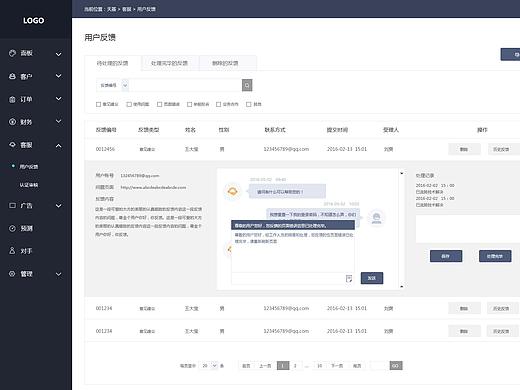The image size is (520, 390).
Task: Click the 提交时间 column header
Action: [x=337, y=130]
